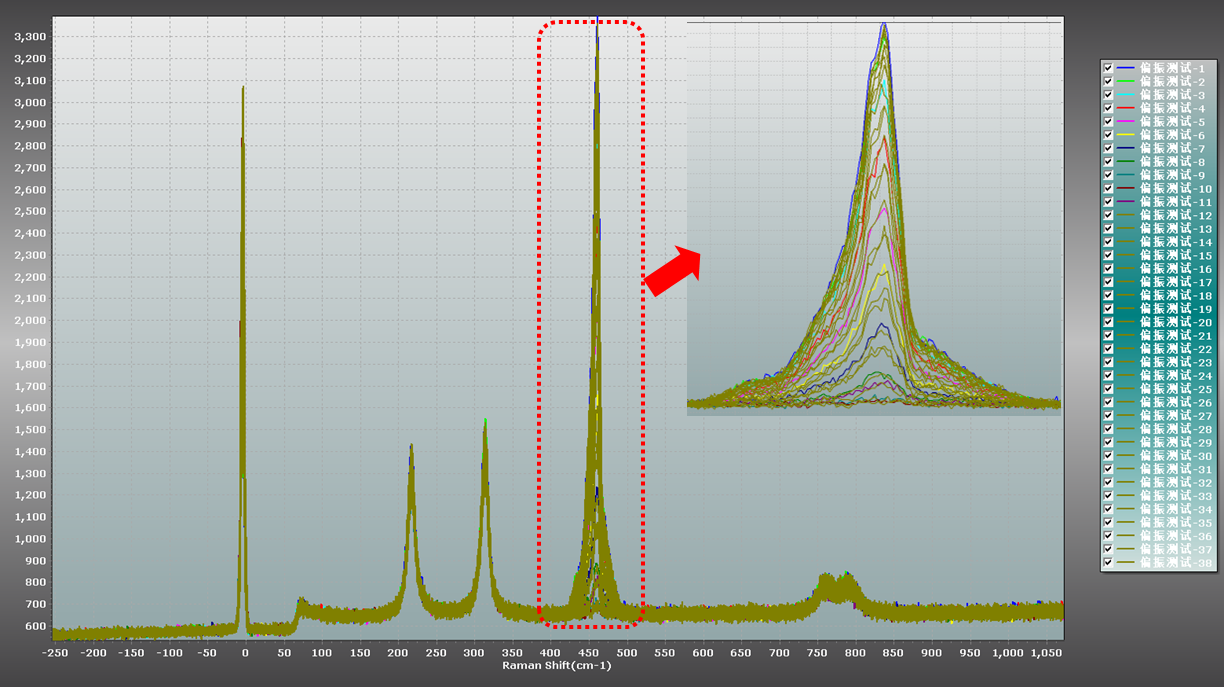Select the 偏振测试-23 legend label text

(1176, 362)
